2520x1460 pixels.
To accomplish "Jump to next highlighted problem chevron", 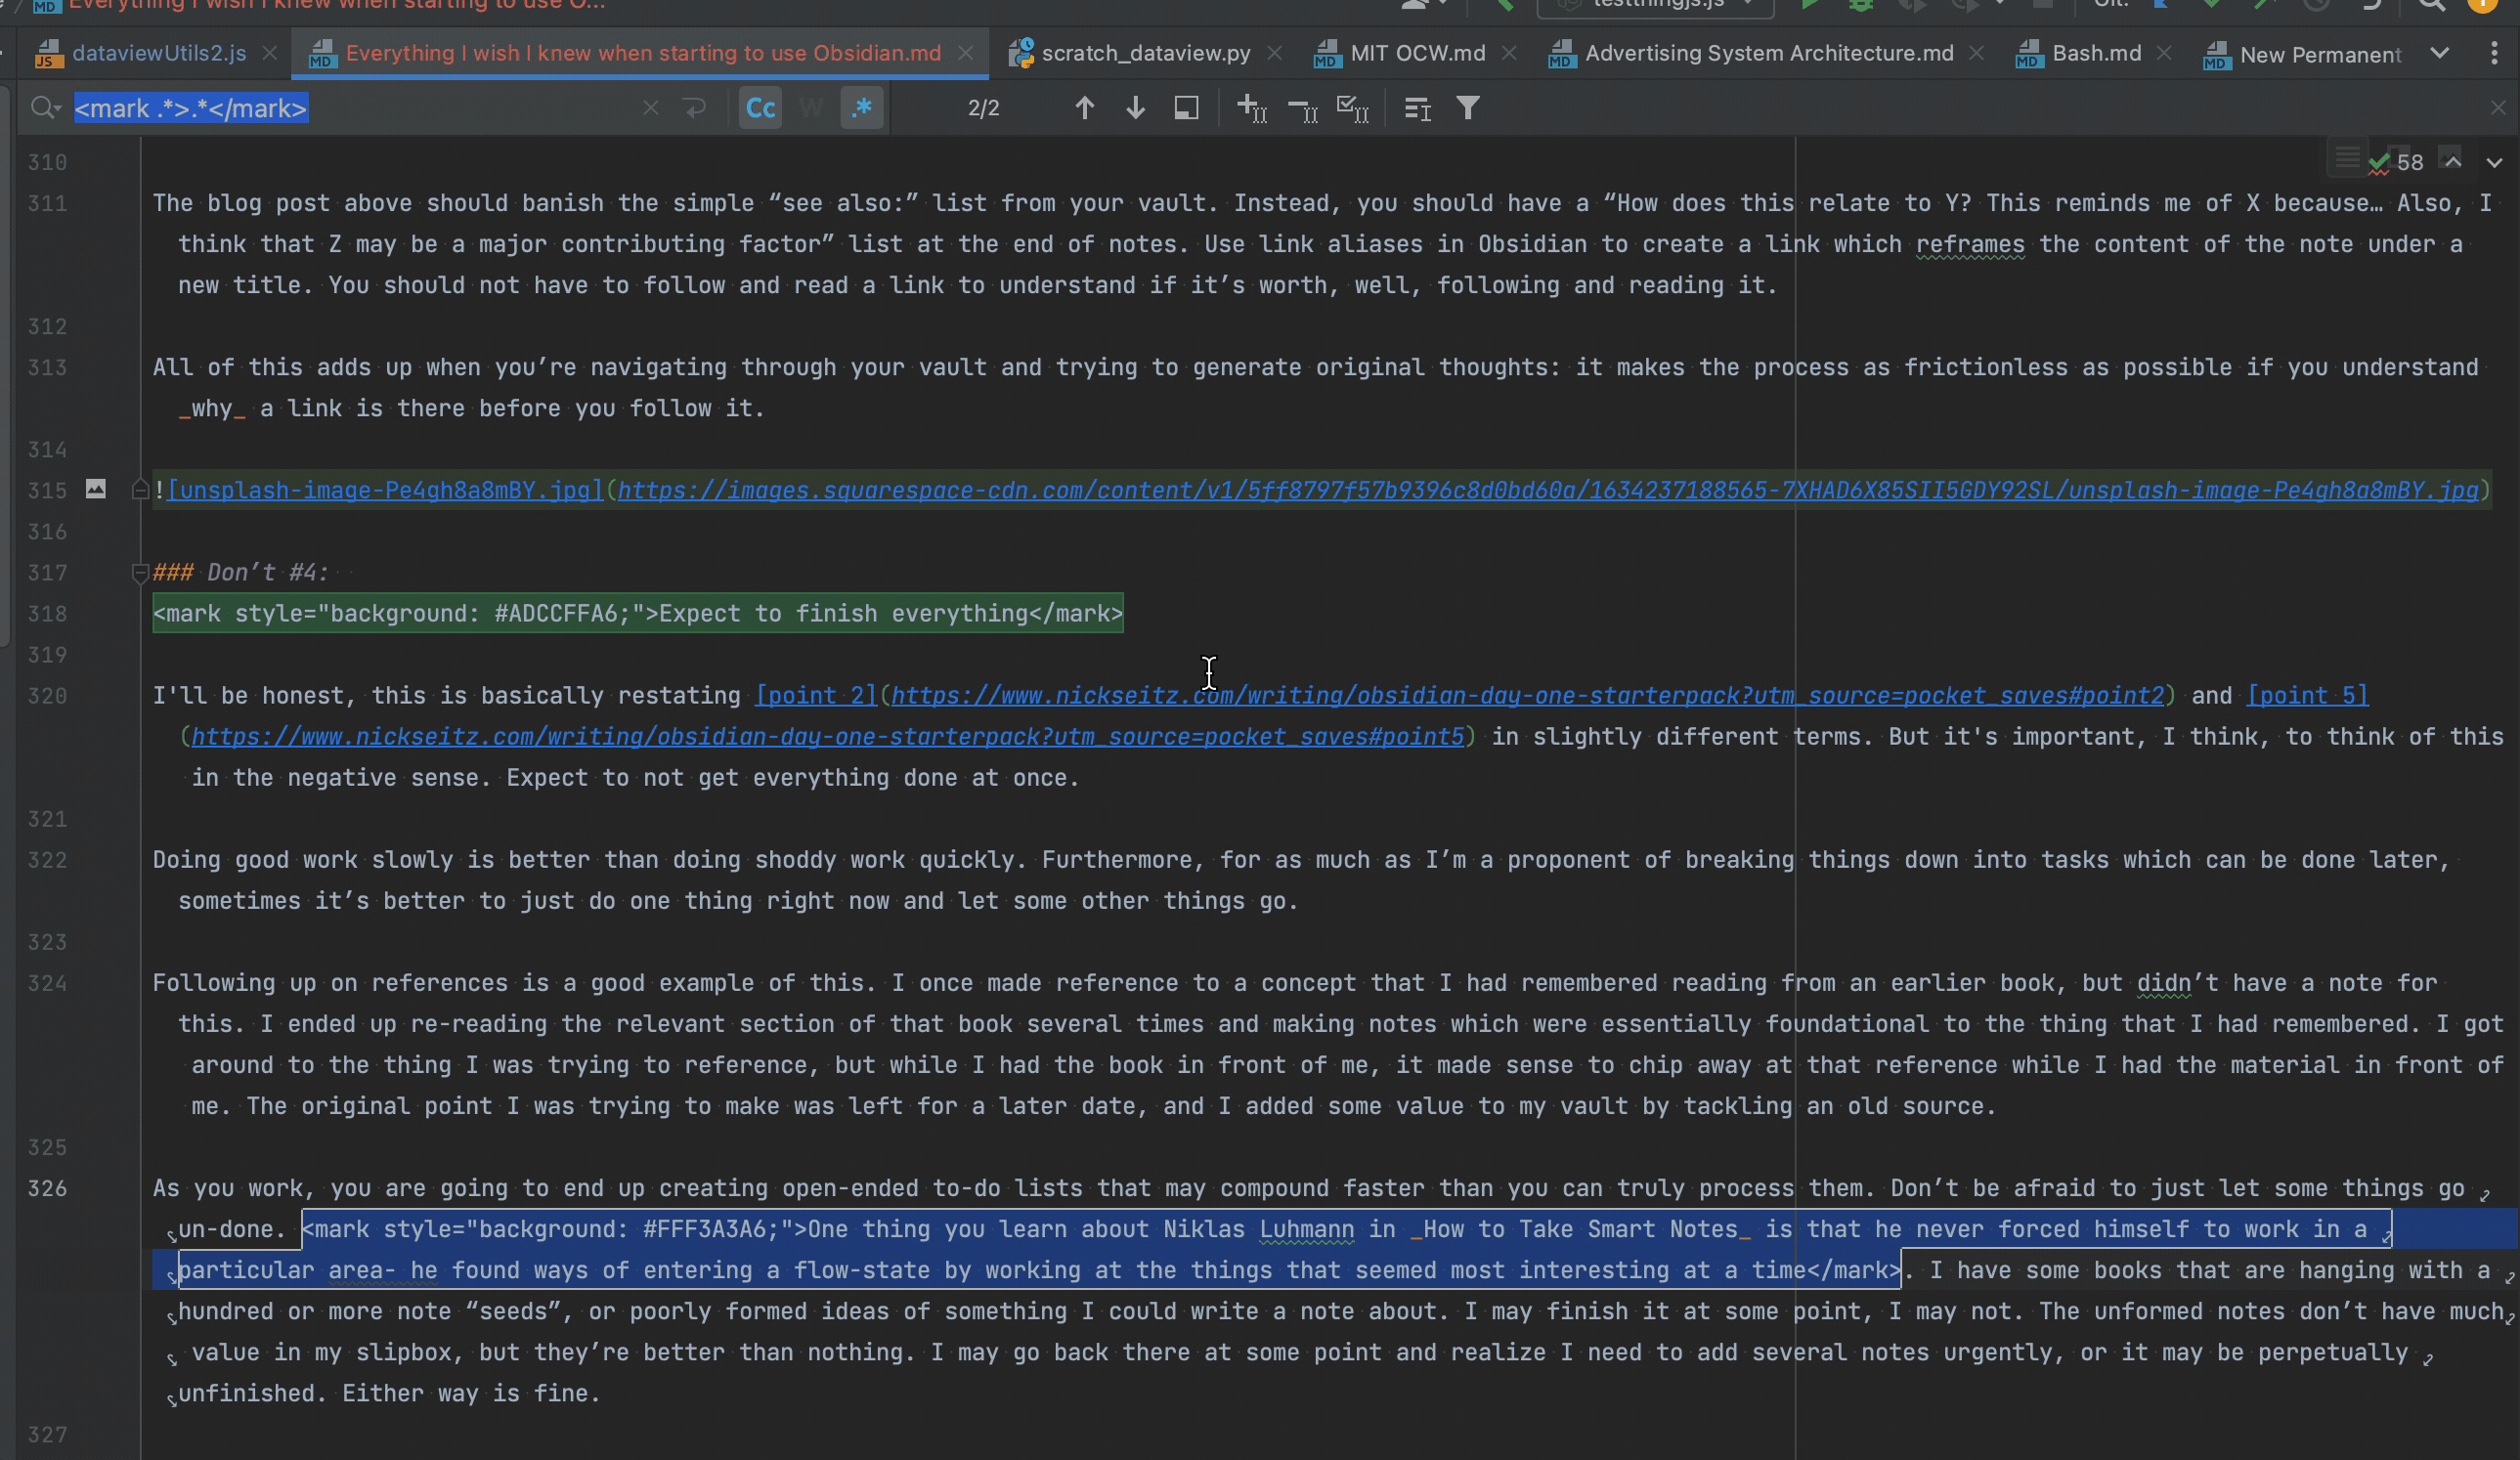I will pos(2494,162).
